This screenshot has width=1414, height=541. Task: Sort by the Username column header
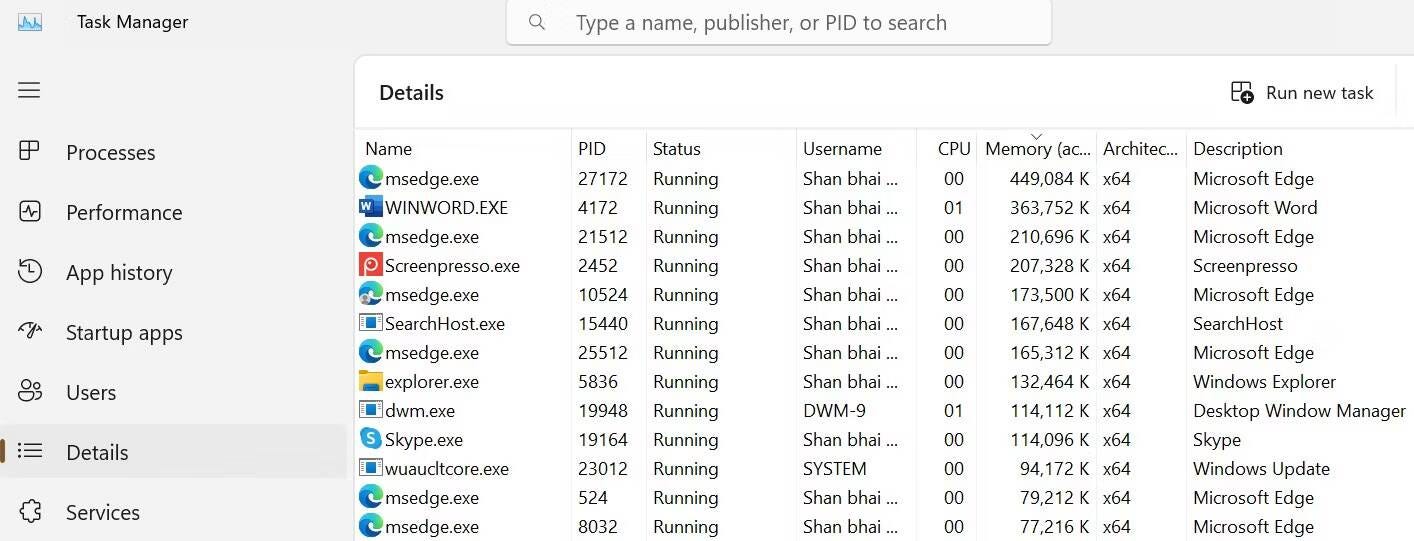(856, 148)
